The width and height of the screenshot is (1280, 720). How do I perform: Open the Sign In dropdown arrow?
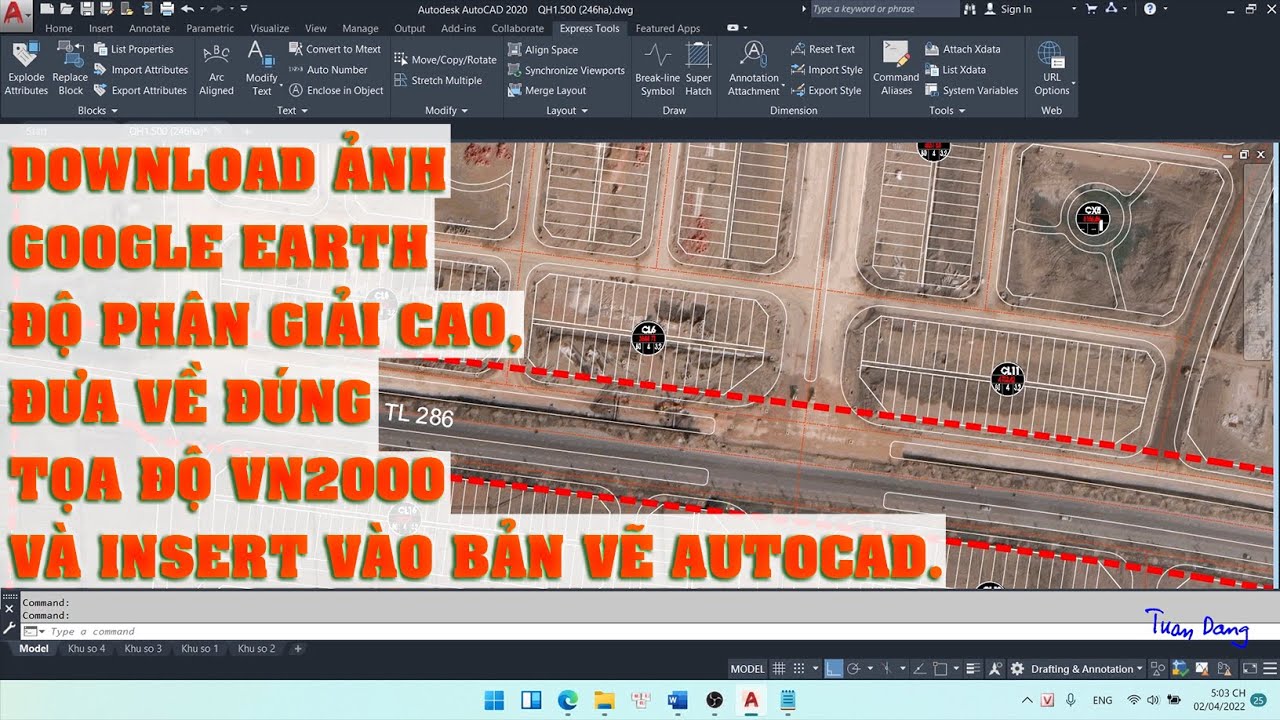(1073, 9)
